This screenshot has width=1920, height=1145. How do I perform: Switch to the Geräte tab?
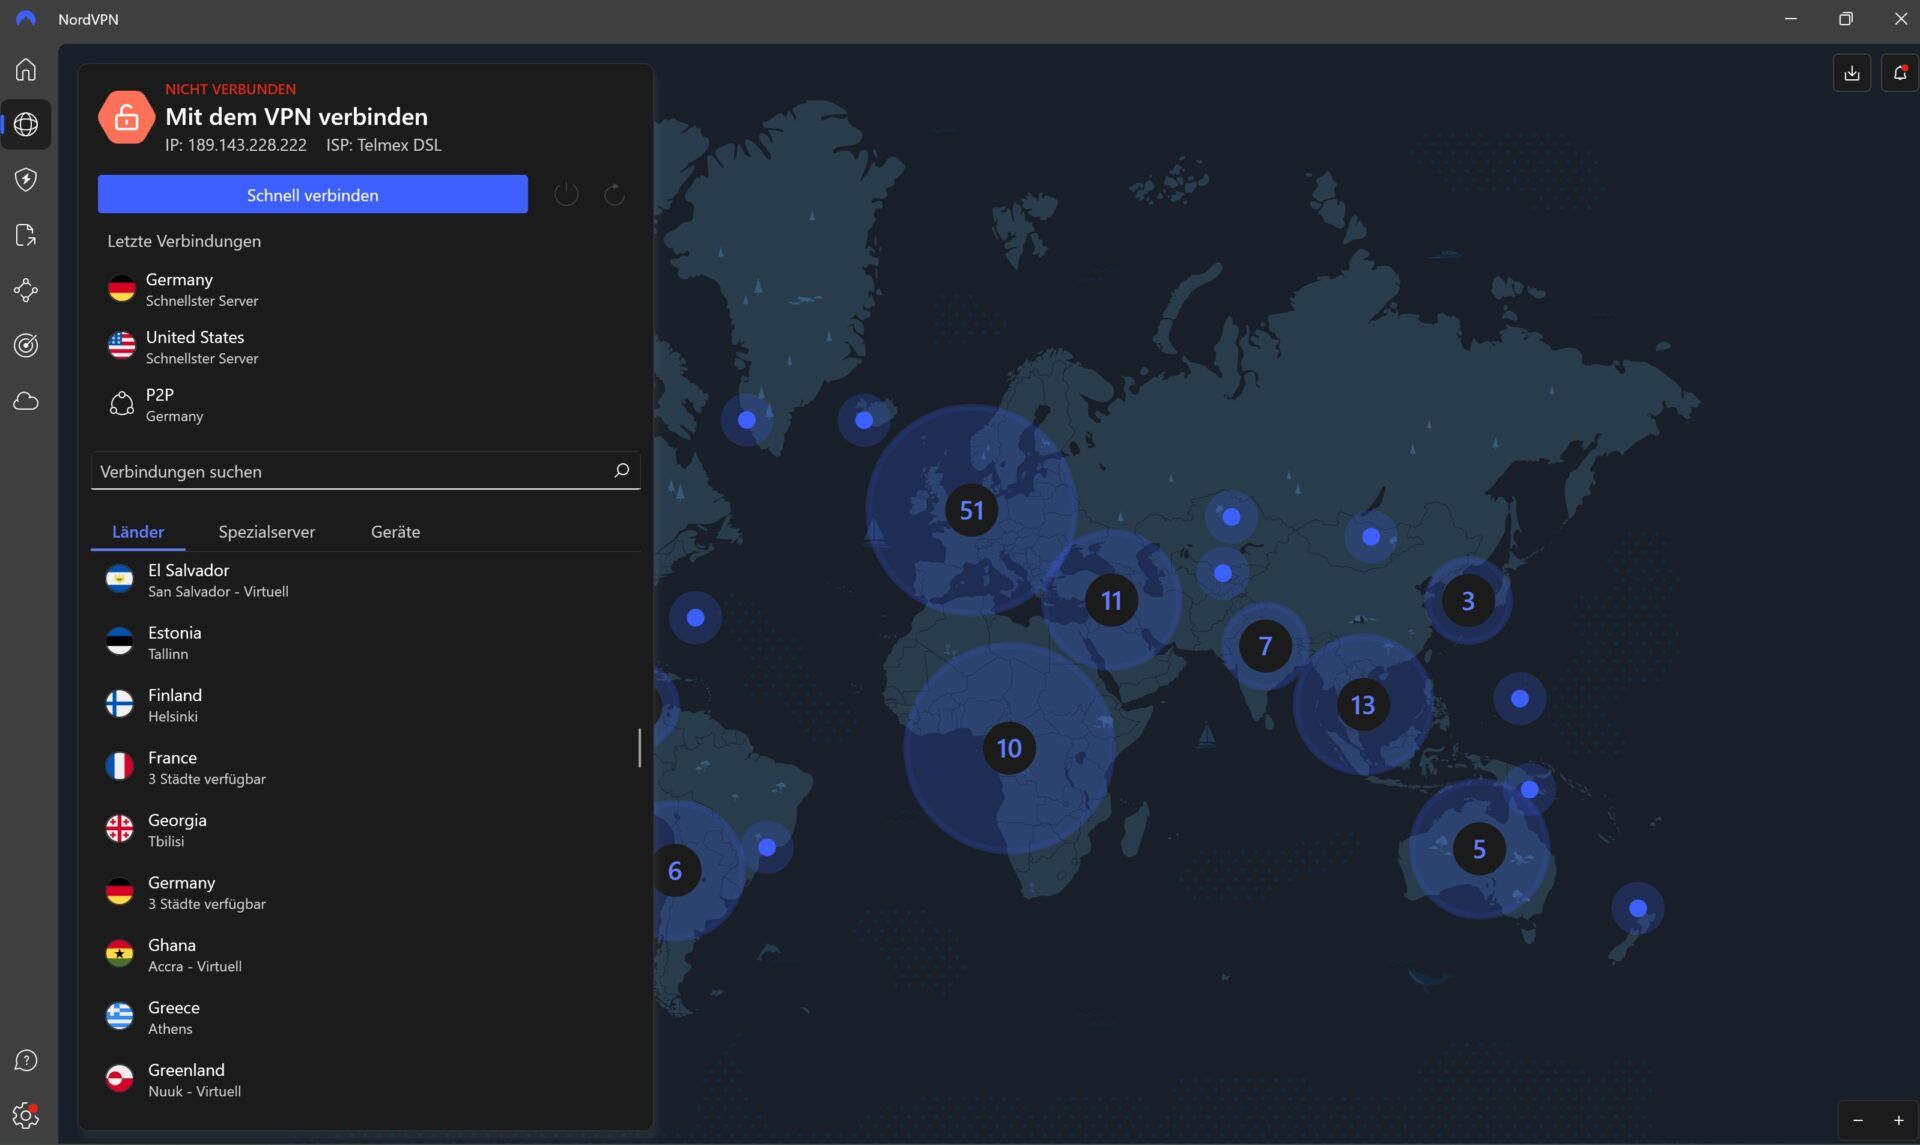tap(395, 532)
